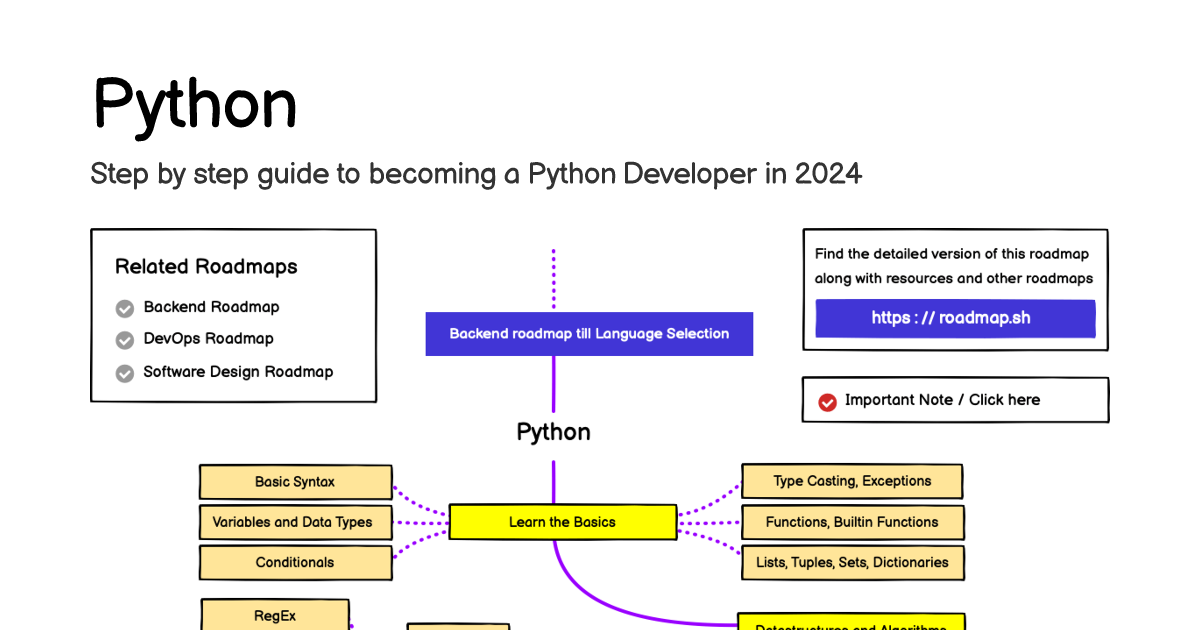Open the RegEx topic

coord(275,615)
